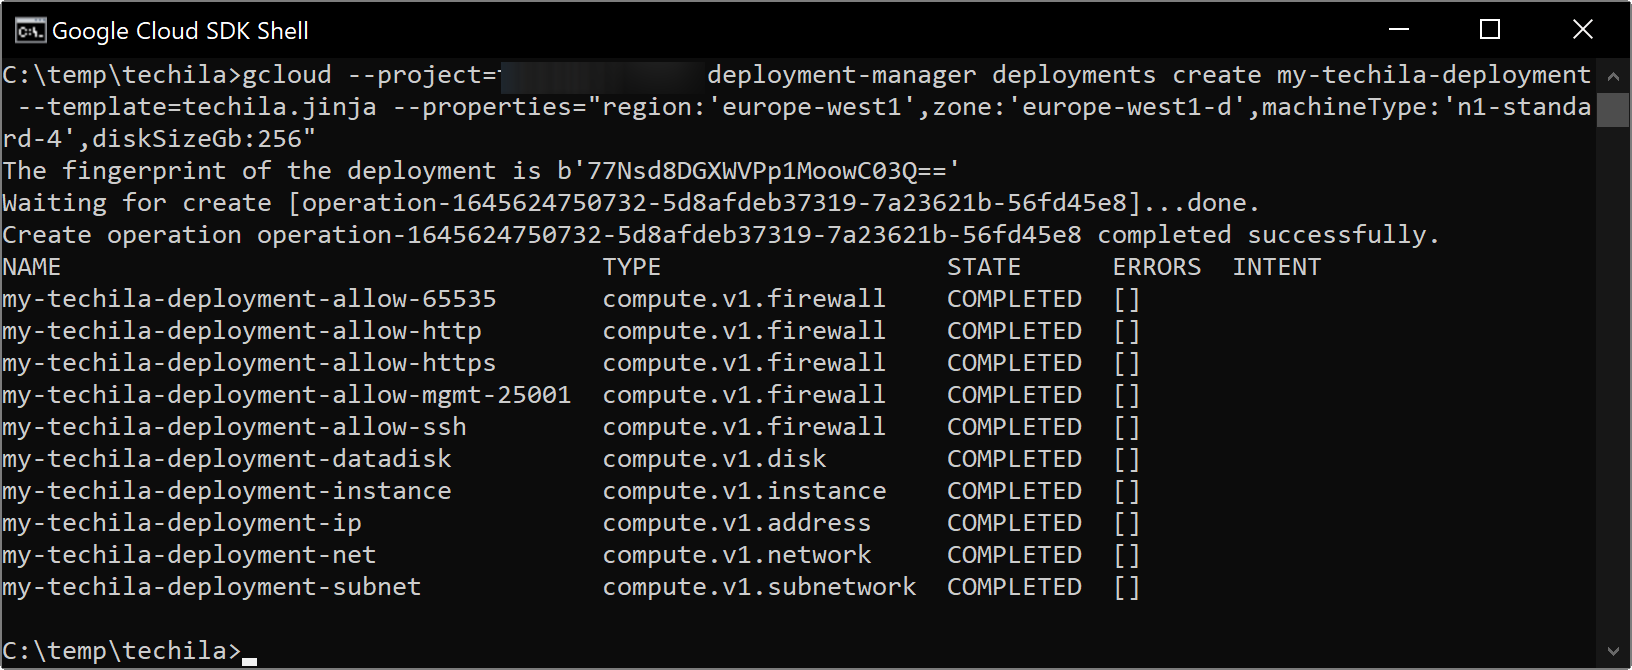1632x670 pixels.
Task: Minimize the Google Cloud SDK Shell window
Action: (1399, 30)
